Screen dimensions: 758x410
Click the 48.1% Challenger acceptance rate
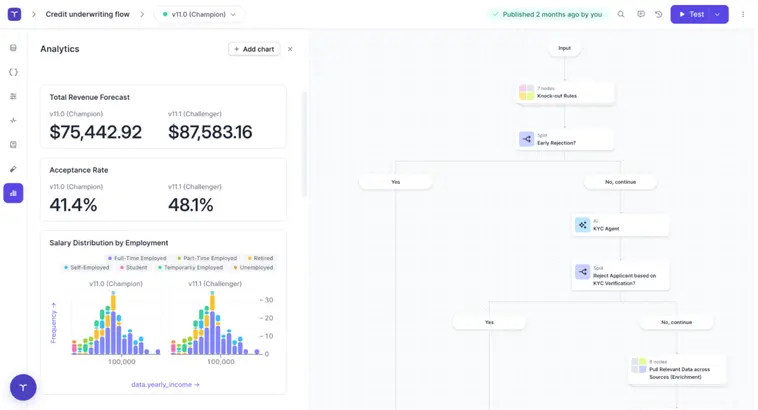190,205
